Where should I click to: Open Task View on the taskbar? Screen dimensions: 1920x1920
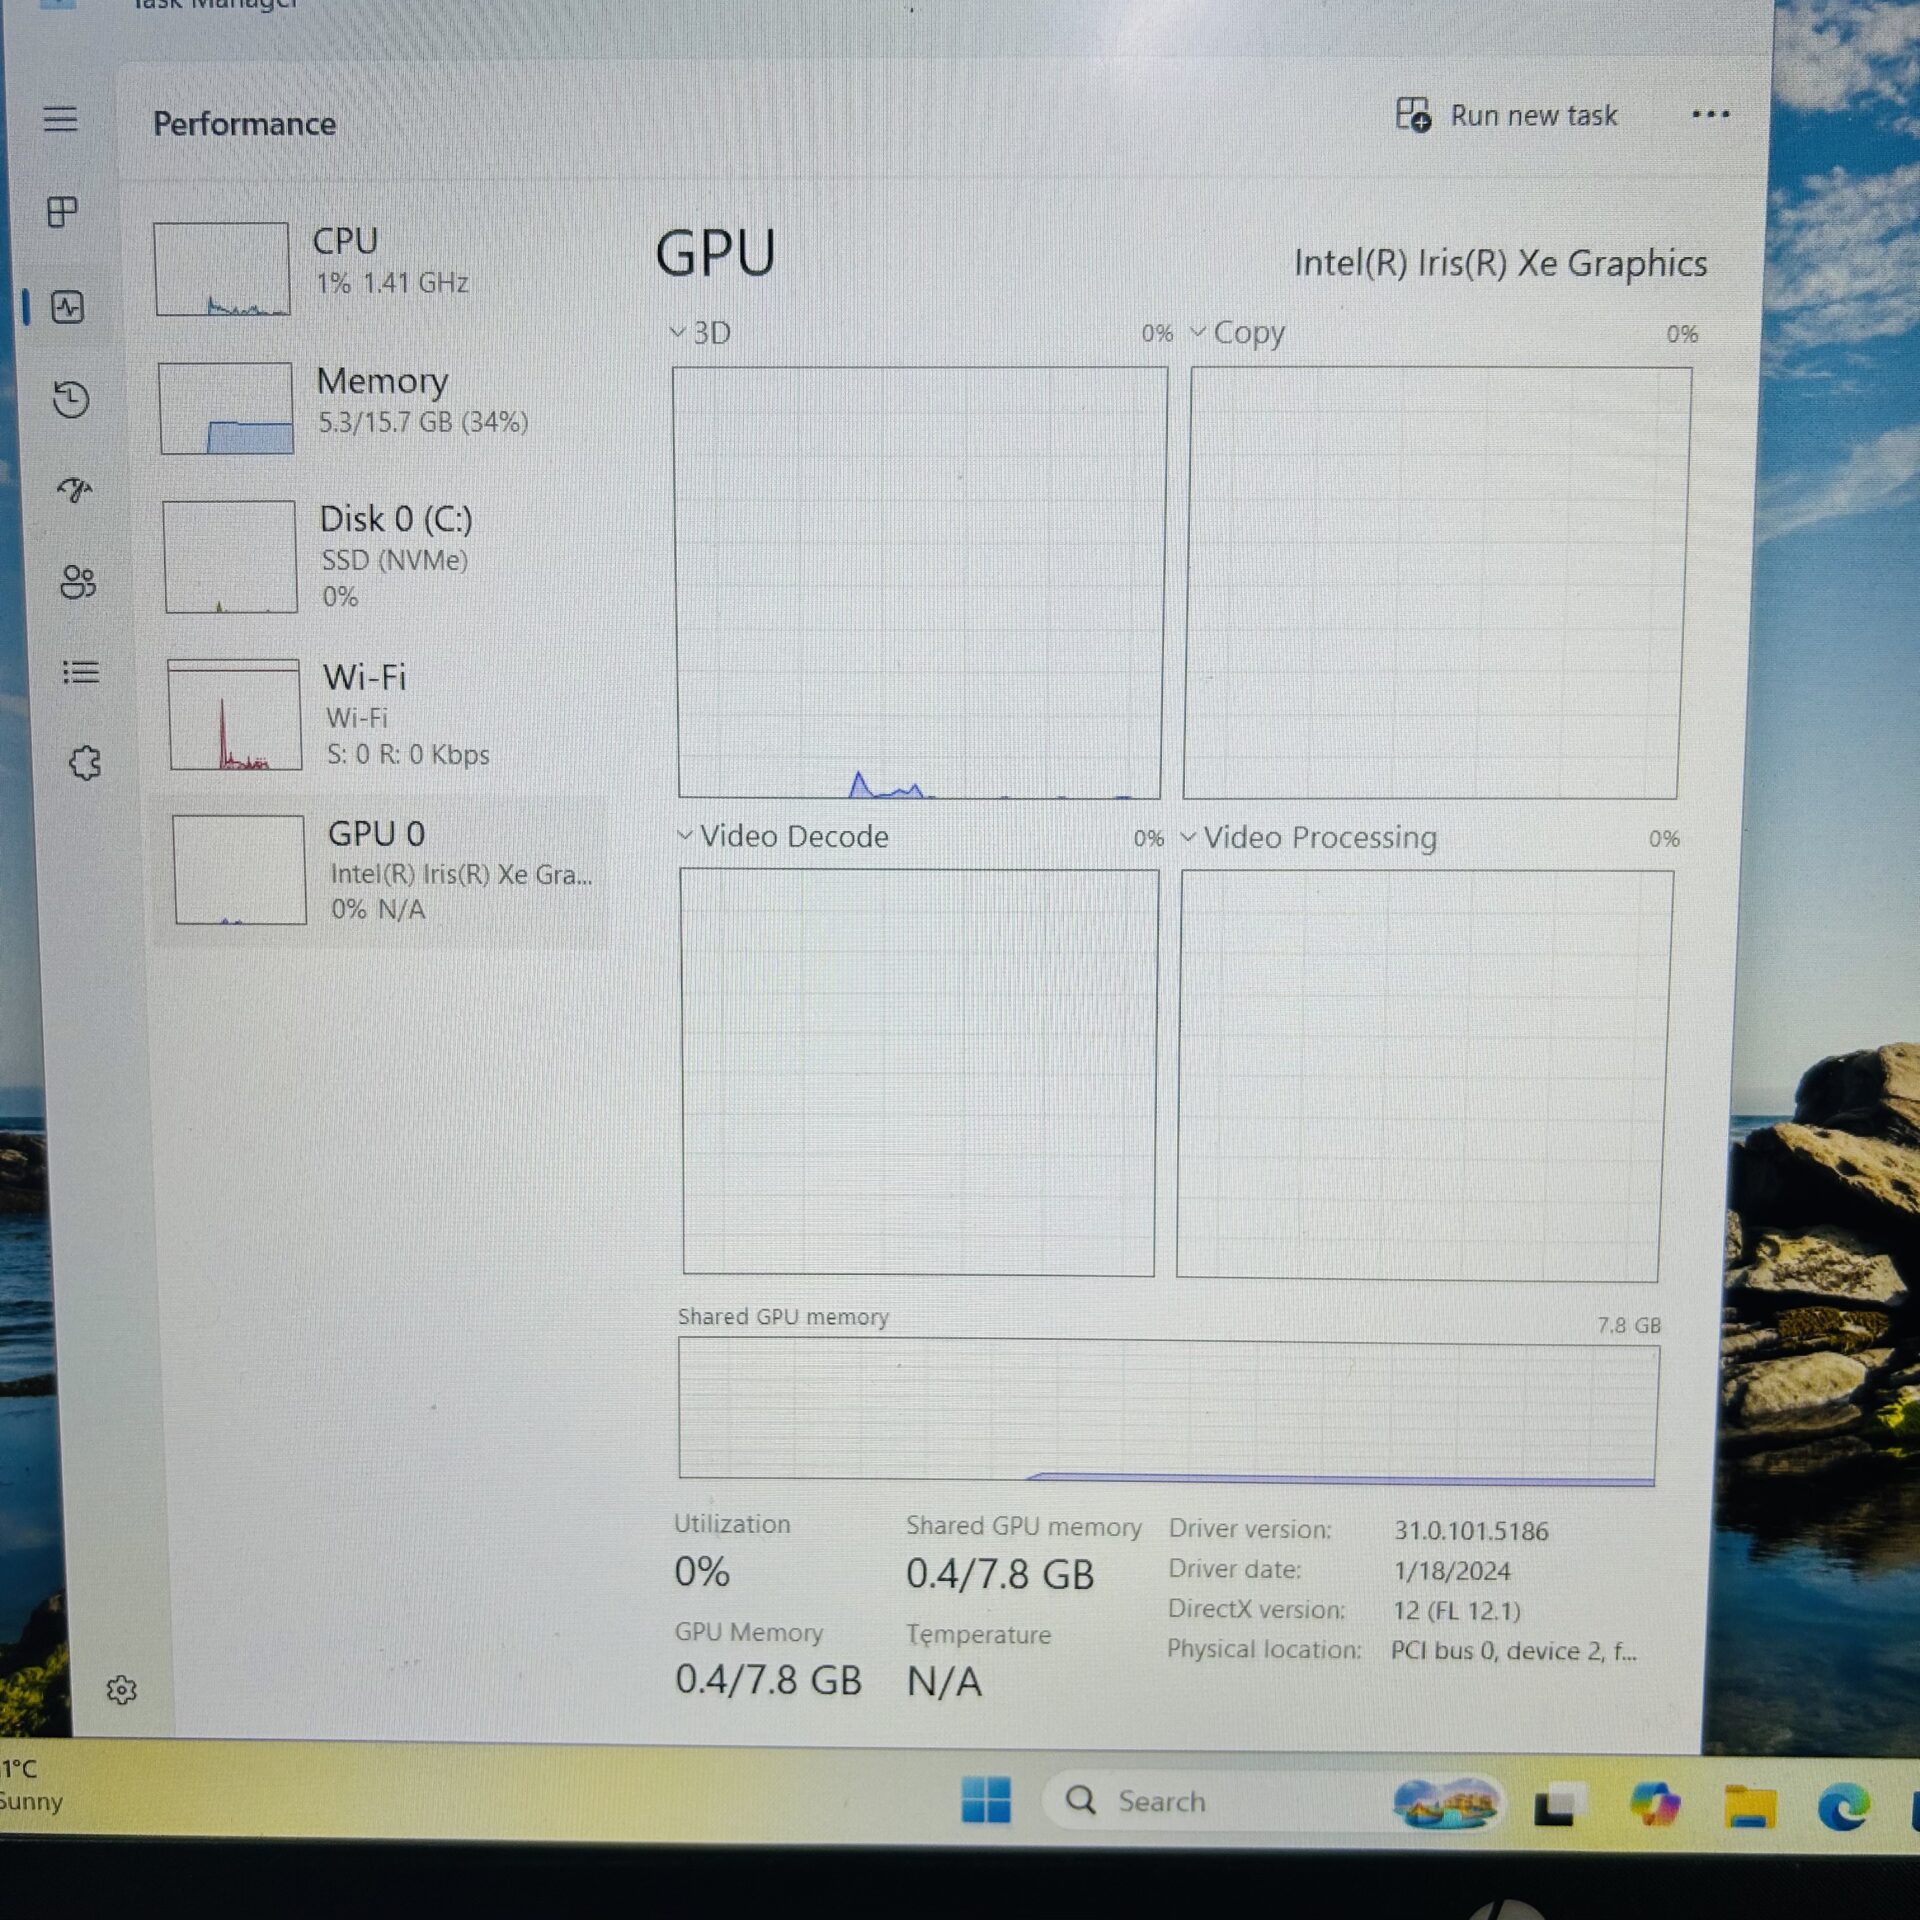pyautogui.click(x=1560, y=1804)
